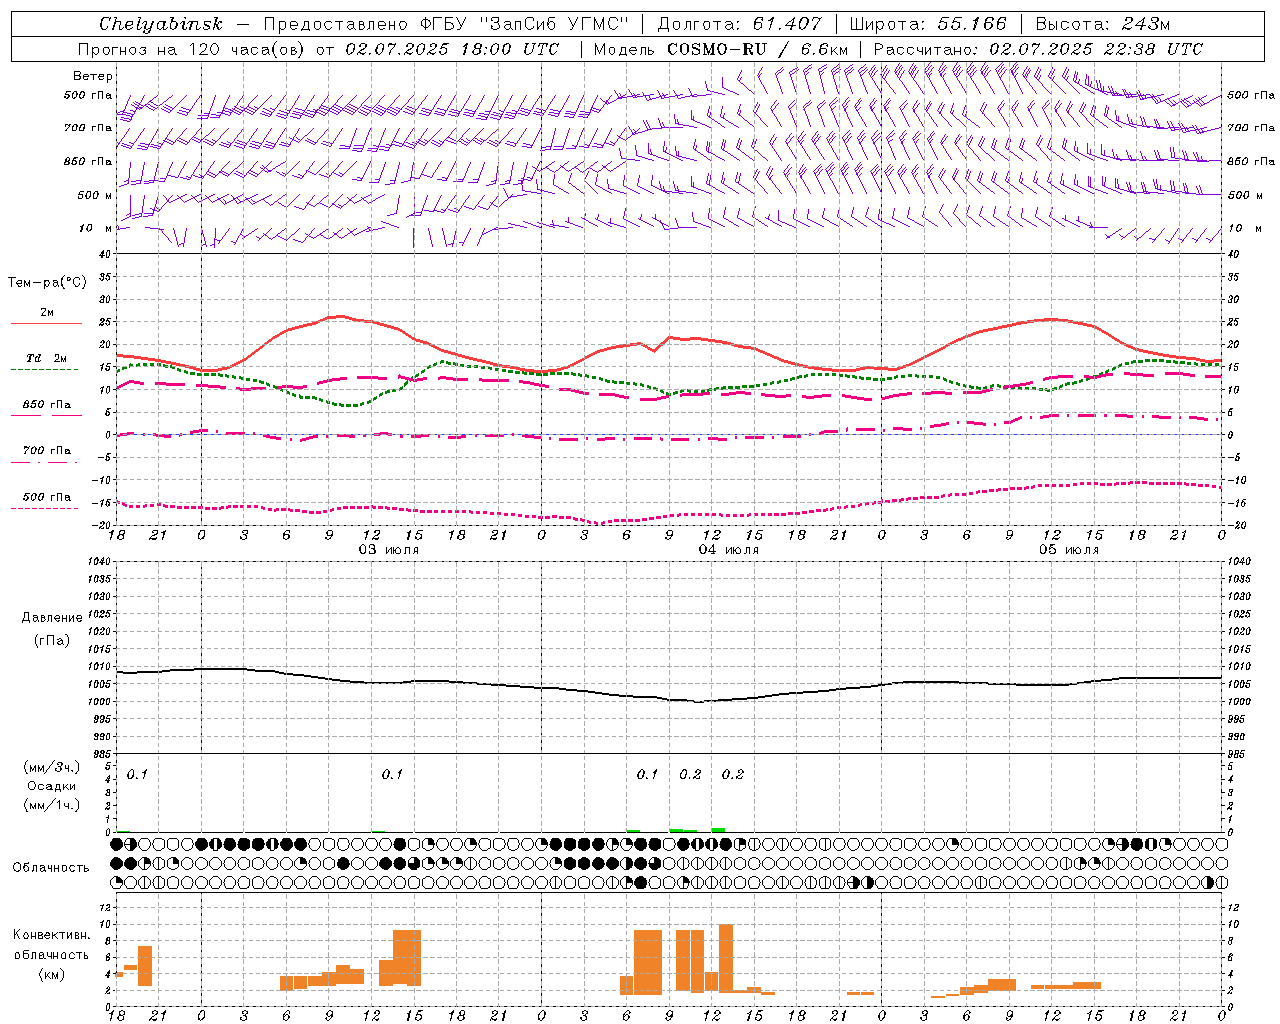
Task: Click the 'Высота: 243м' elevation text
Action: (x=1103, y=24)
